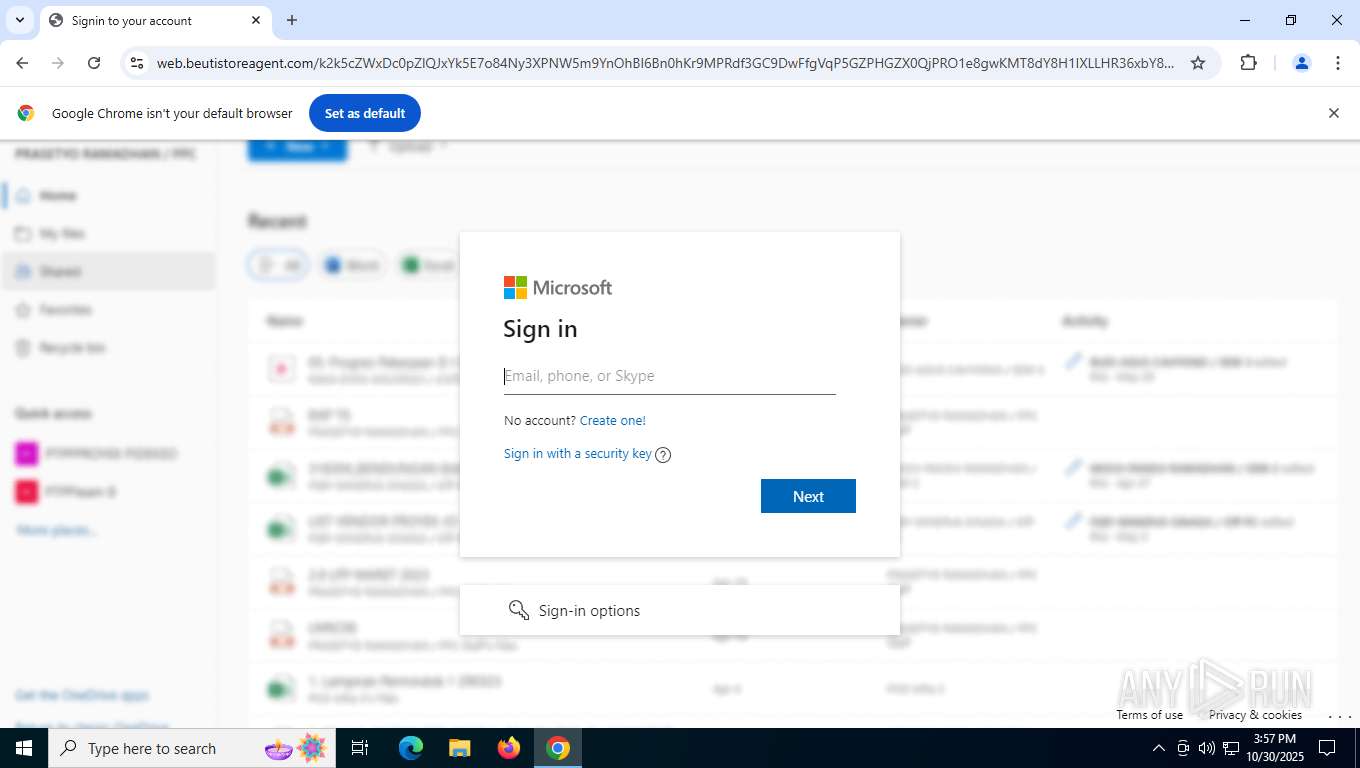The width and height of the screenshot is (1360, 768).
Task: Open the Extensions puzzle icon
Action: click(1248, 63)
